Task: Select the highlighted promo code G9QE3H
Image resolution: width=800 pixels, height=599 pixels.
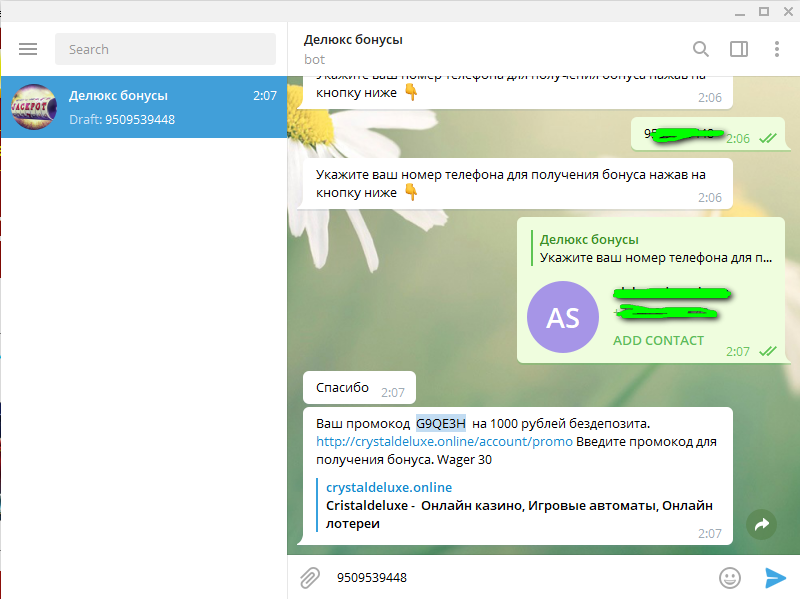Action: point(441,423)
